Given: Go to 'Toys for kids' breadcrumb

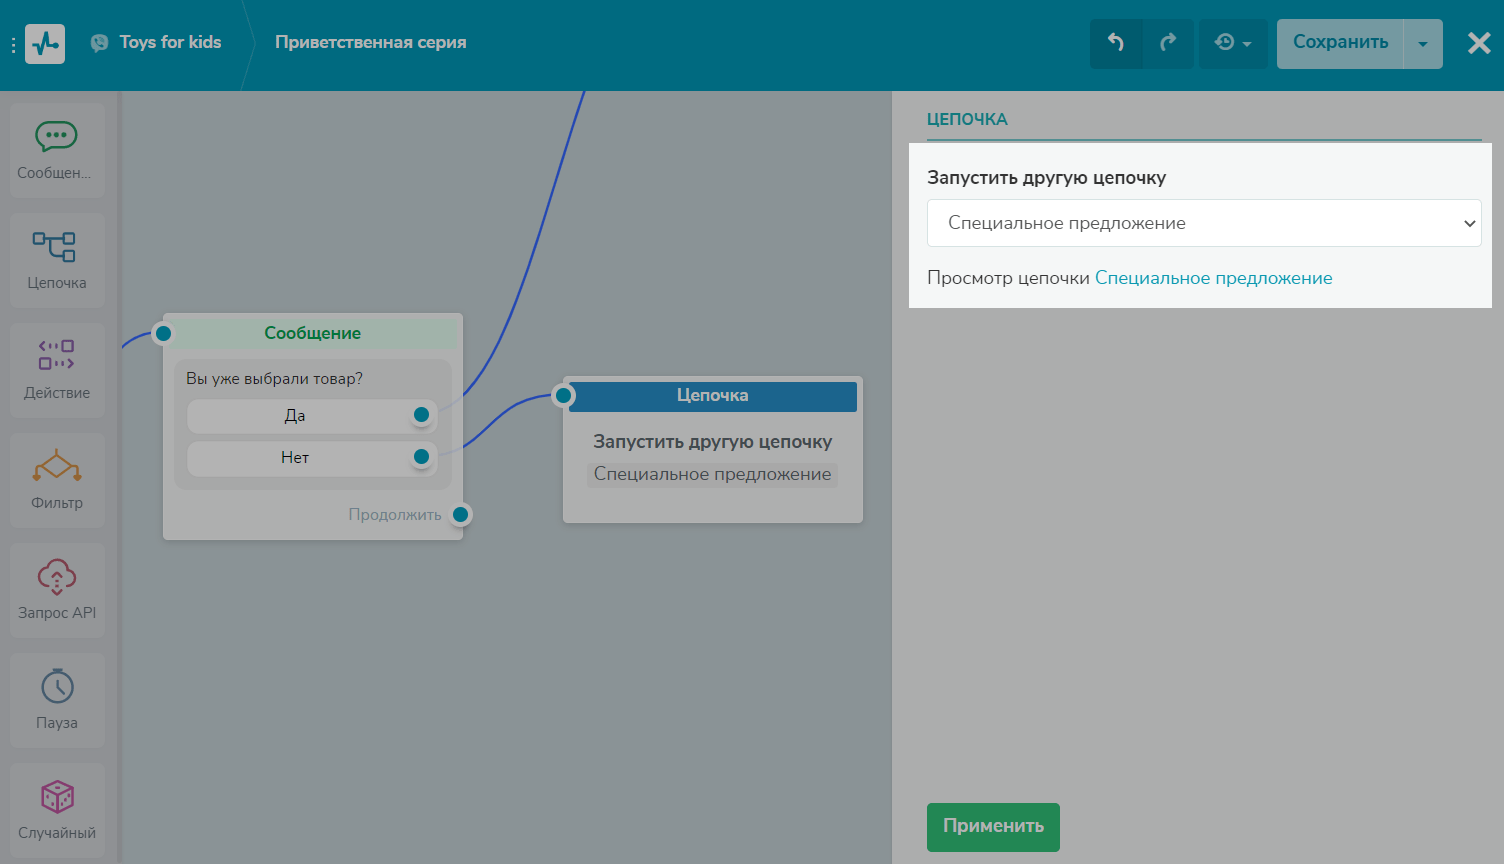Looking at the screenshot, I should click(170, 42).
